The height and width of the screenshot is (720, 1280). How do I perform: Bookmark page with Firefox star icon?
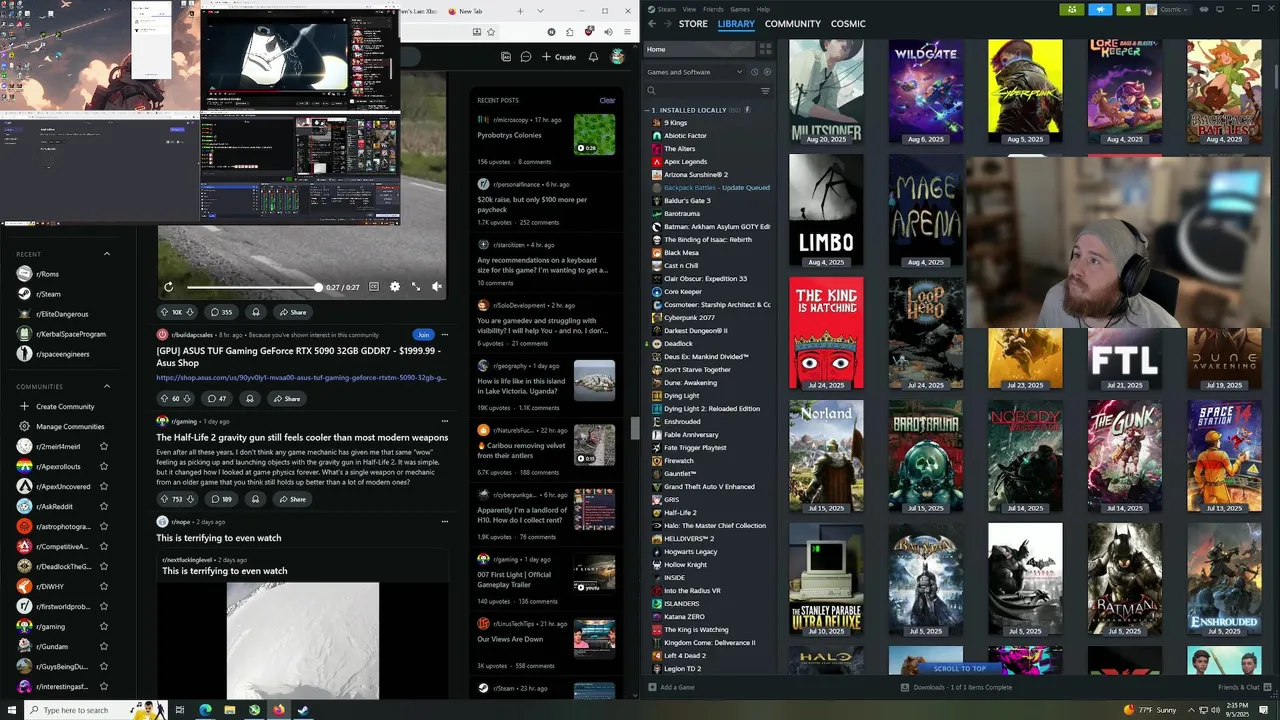(x=491, y=32)
